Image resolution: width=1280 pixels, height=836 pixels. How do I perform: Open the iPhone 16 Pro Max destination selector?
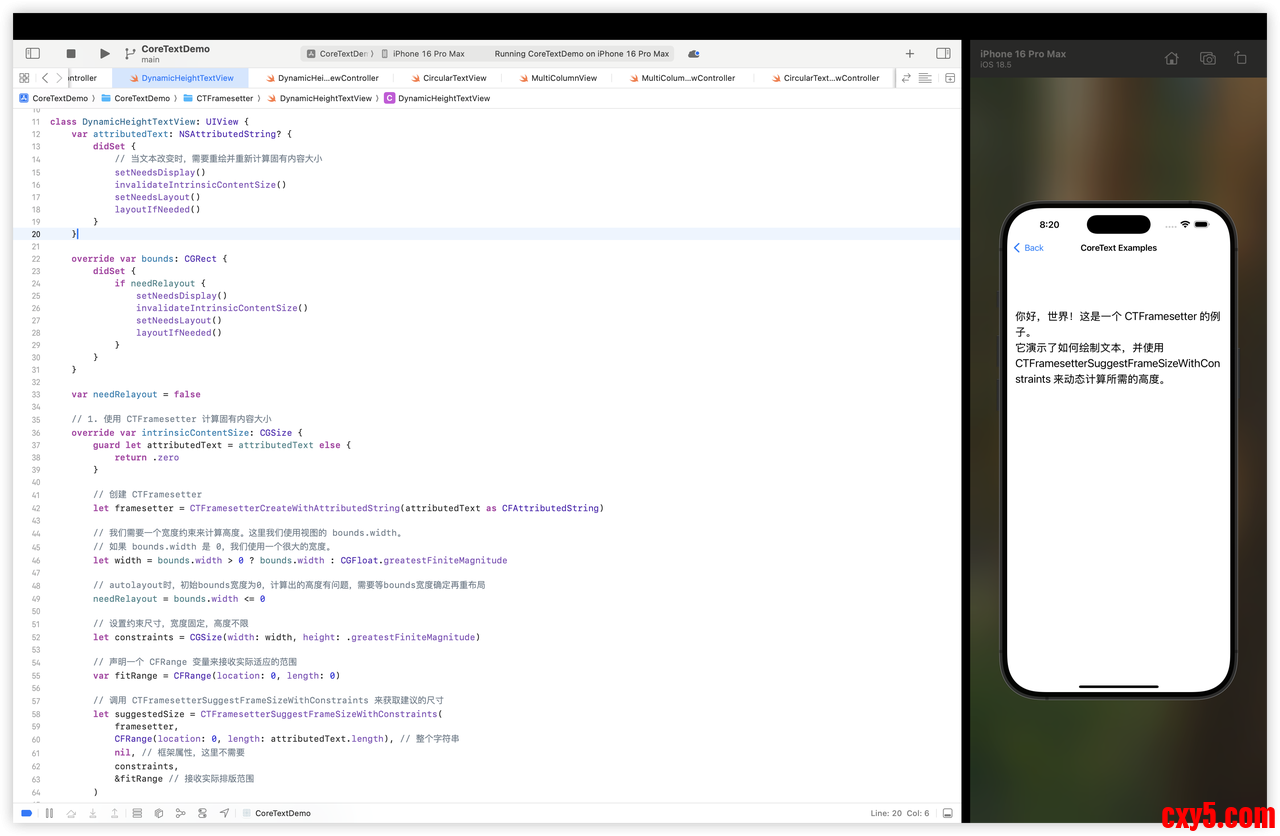click(428, 54)
